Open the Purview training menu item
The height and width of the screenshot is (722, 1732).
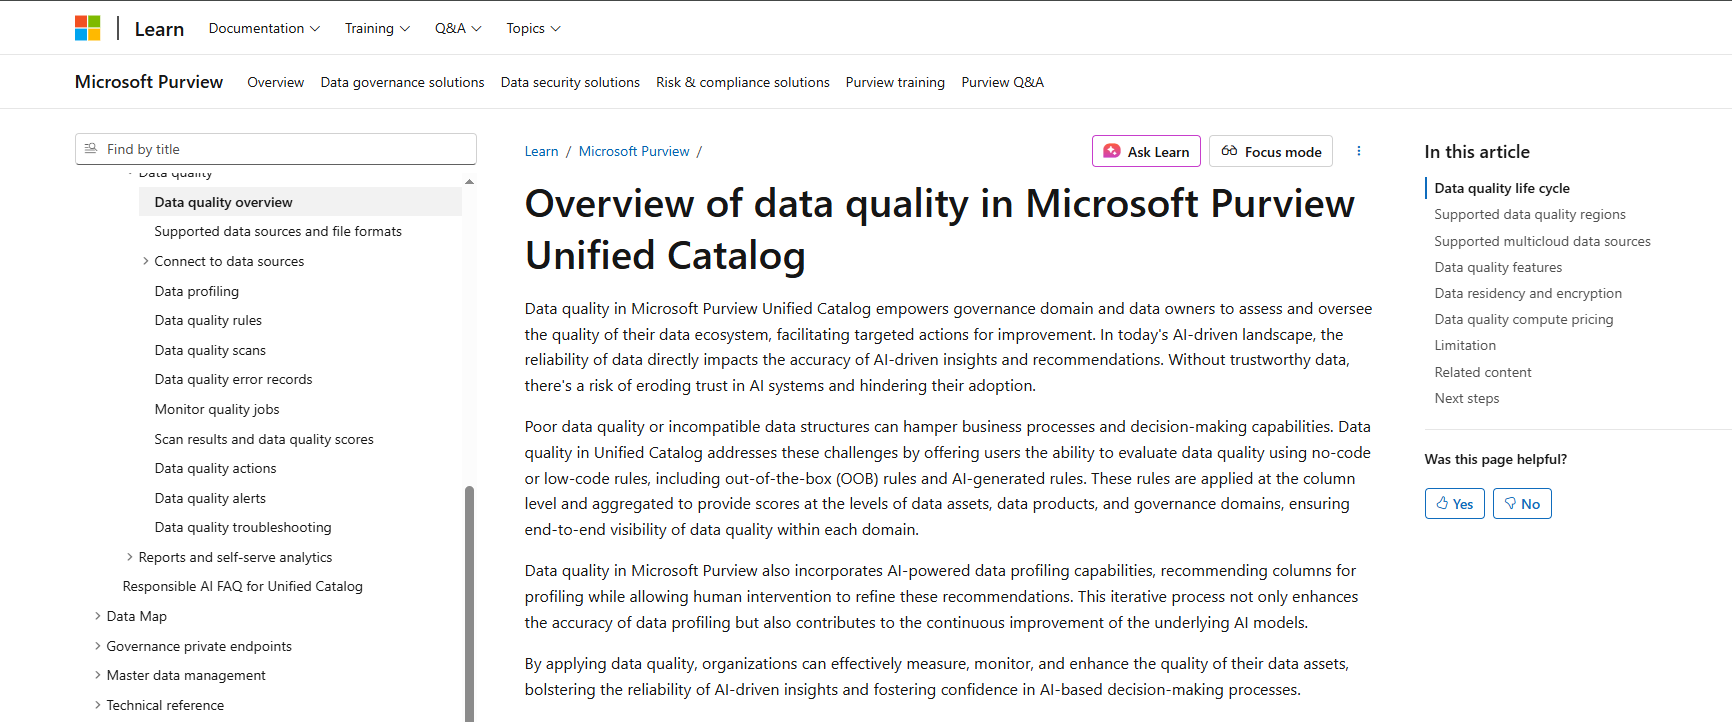click(x=895, y=82)
